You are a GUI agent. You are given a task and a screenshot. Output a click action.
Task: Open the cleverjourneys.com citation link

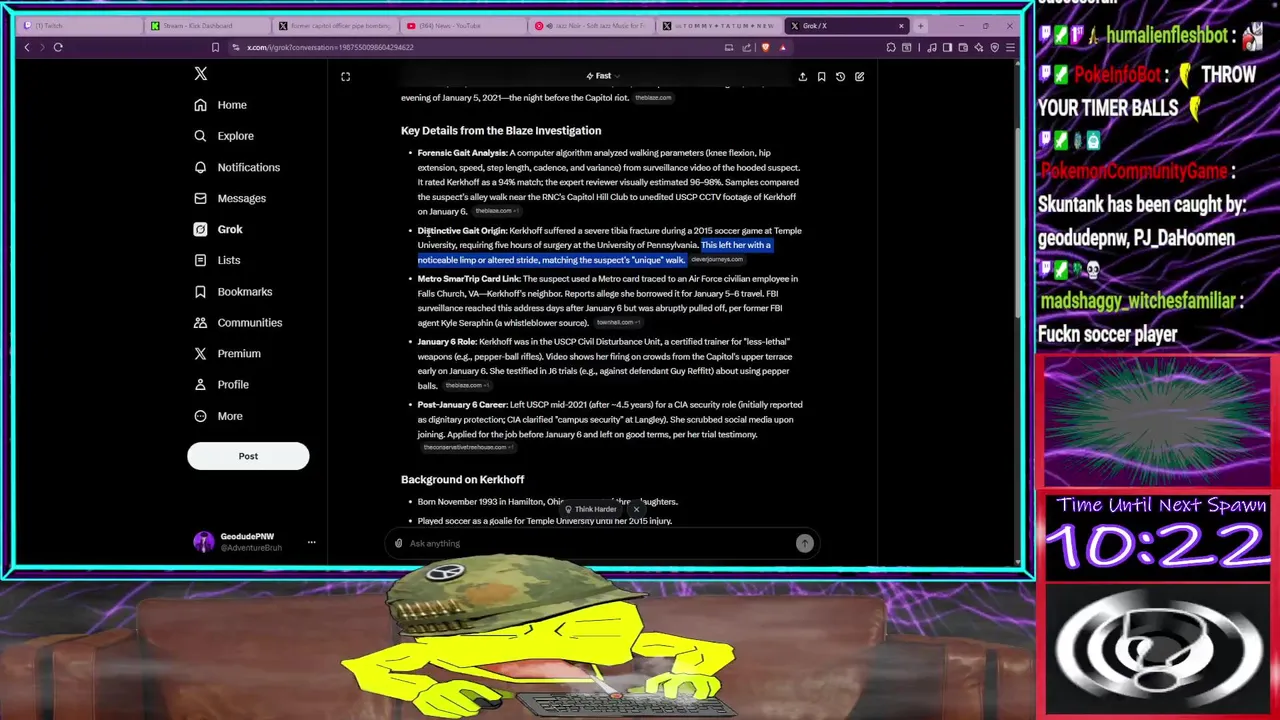(x=717, y=260)
